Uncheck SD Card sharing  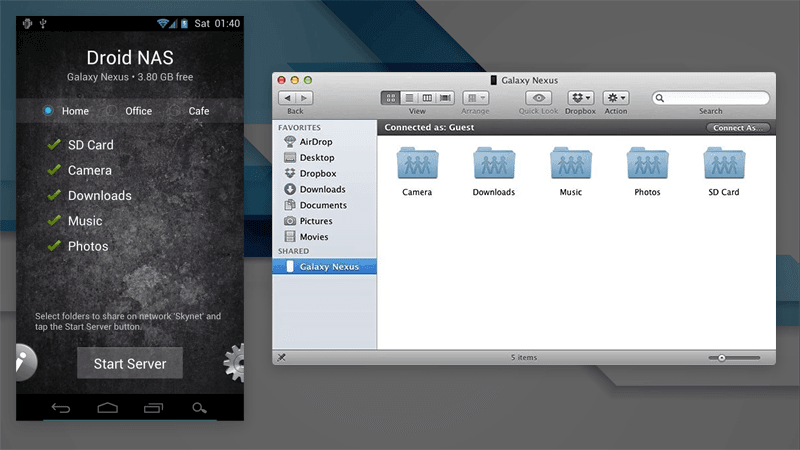(x=54, y=145)
